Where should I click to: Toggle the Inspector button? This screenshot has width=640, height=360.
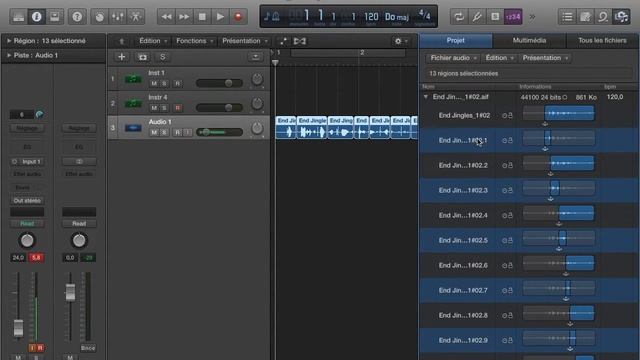tap(36, 17)
